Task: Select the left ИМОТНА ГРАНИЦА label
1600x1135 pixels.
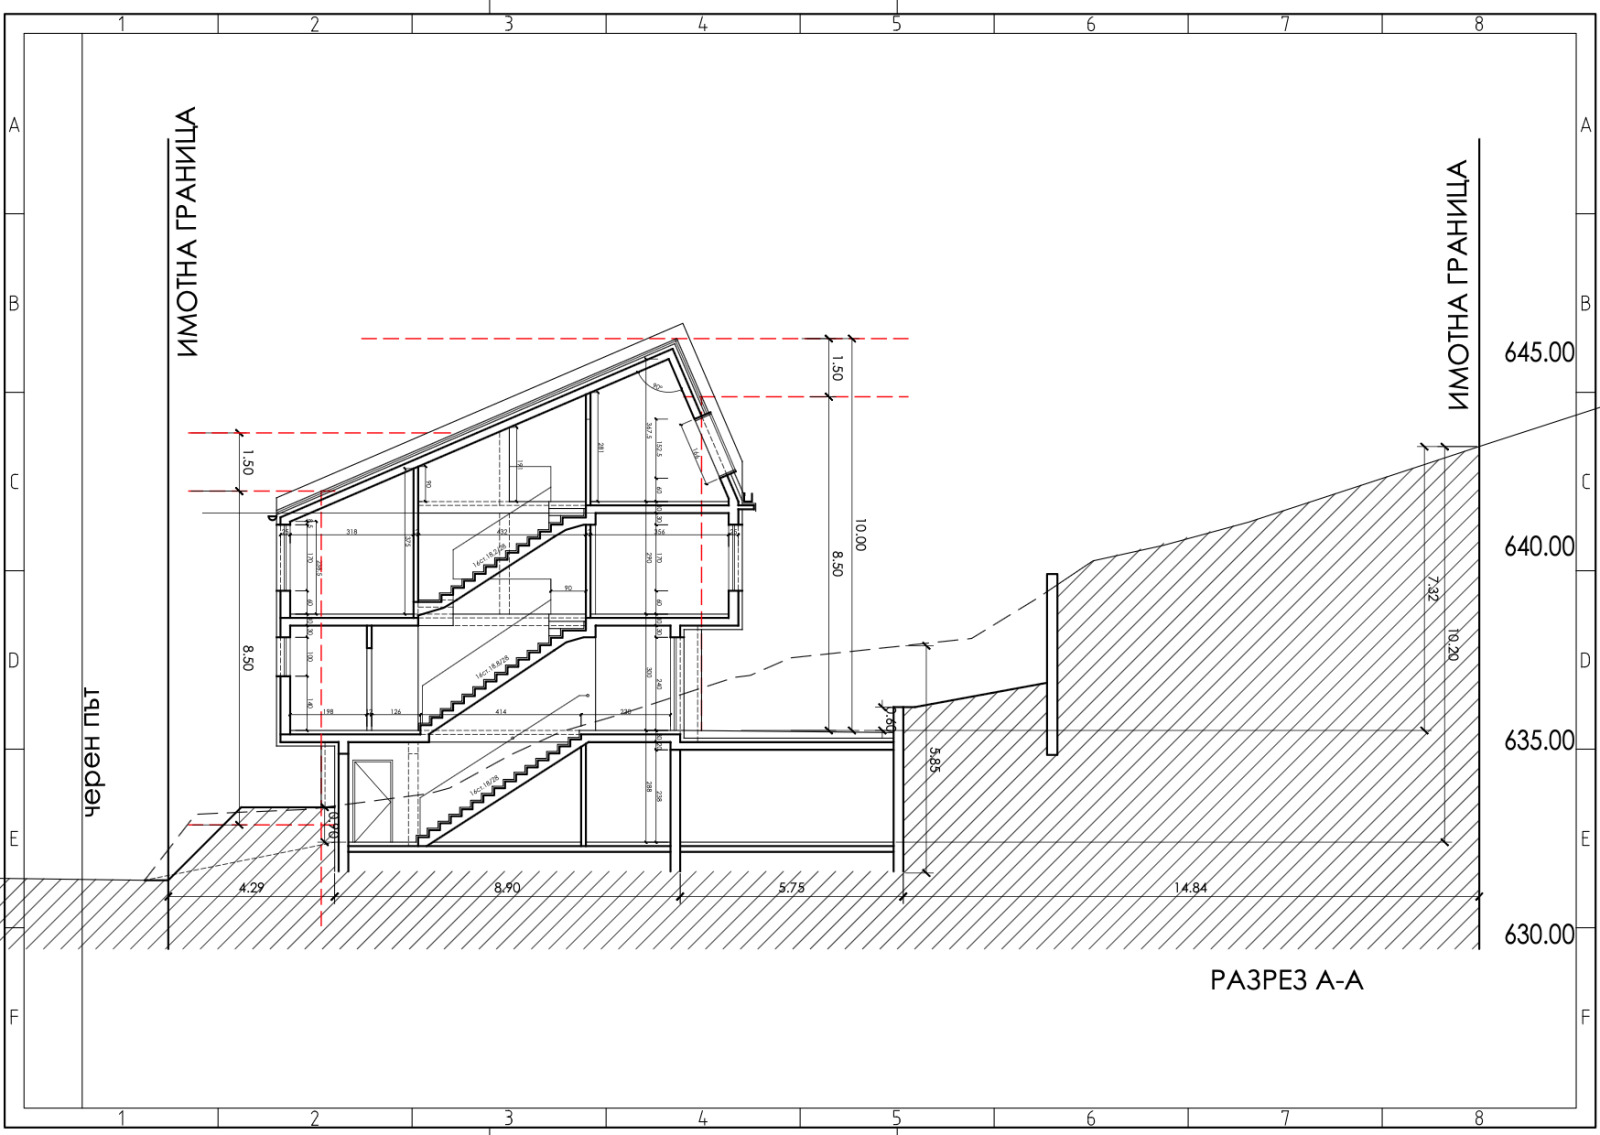Action: point(188,232)
